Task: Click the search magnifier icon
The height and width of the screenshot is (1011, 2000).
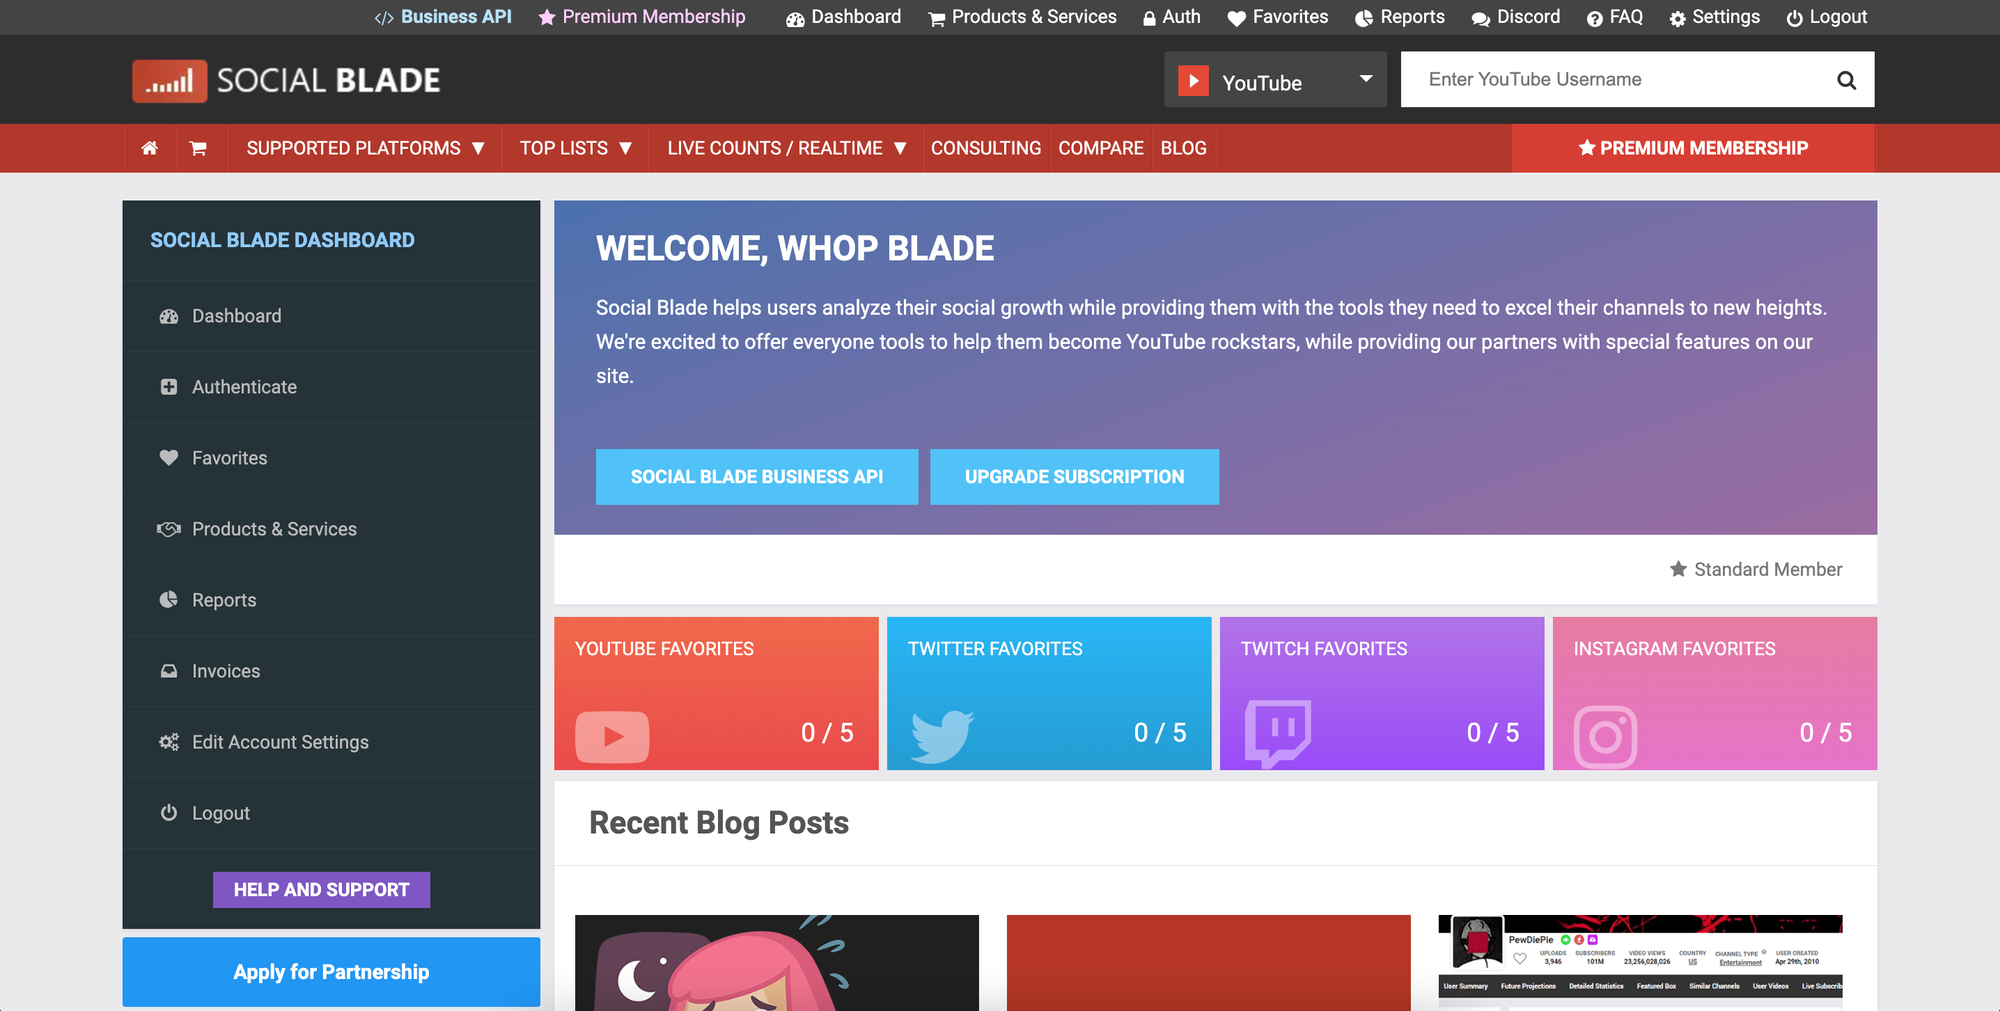Action: 1845,79
